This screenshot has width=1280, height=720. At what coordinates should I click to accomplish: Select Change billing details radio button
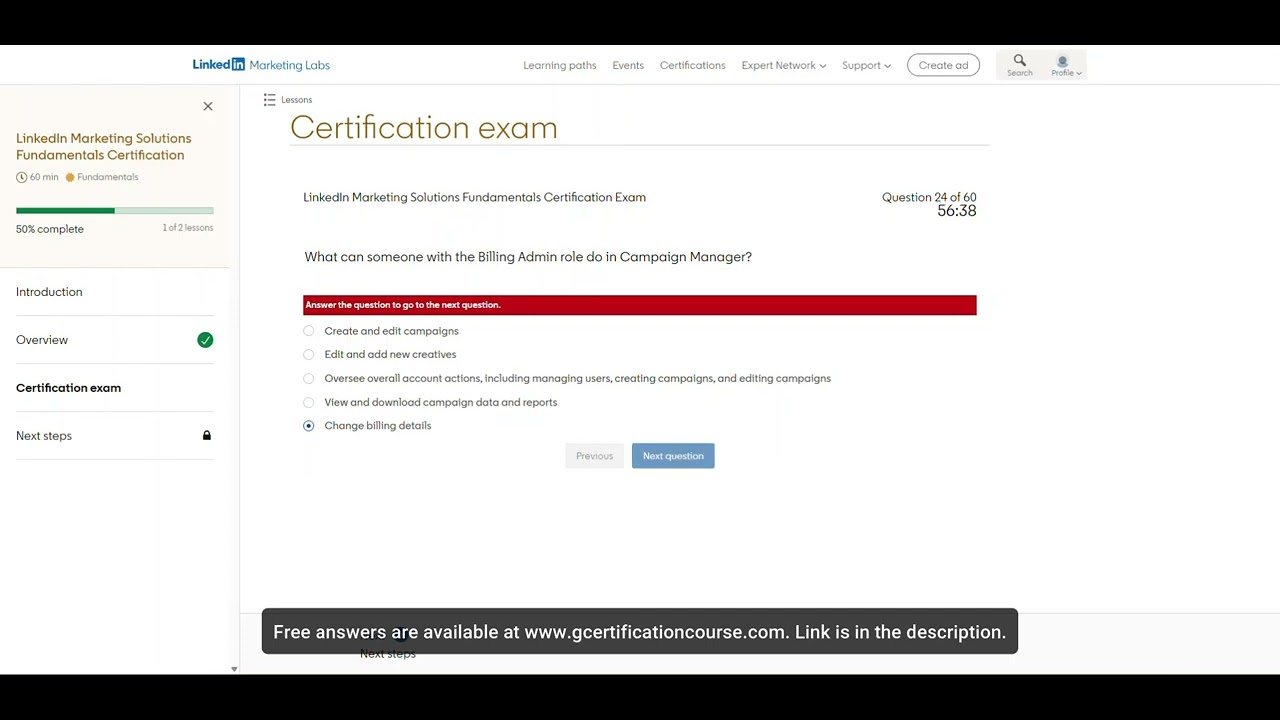pyautogui.click(x=308, y=426)
